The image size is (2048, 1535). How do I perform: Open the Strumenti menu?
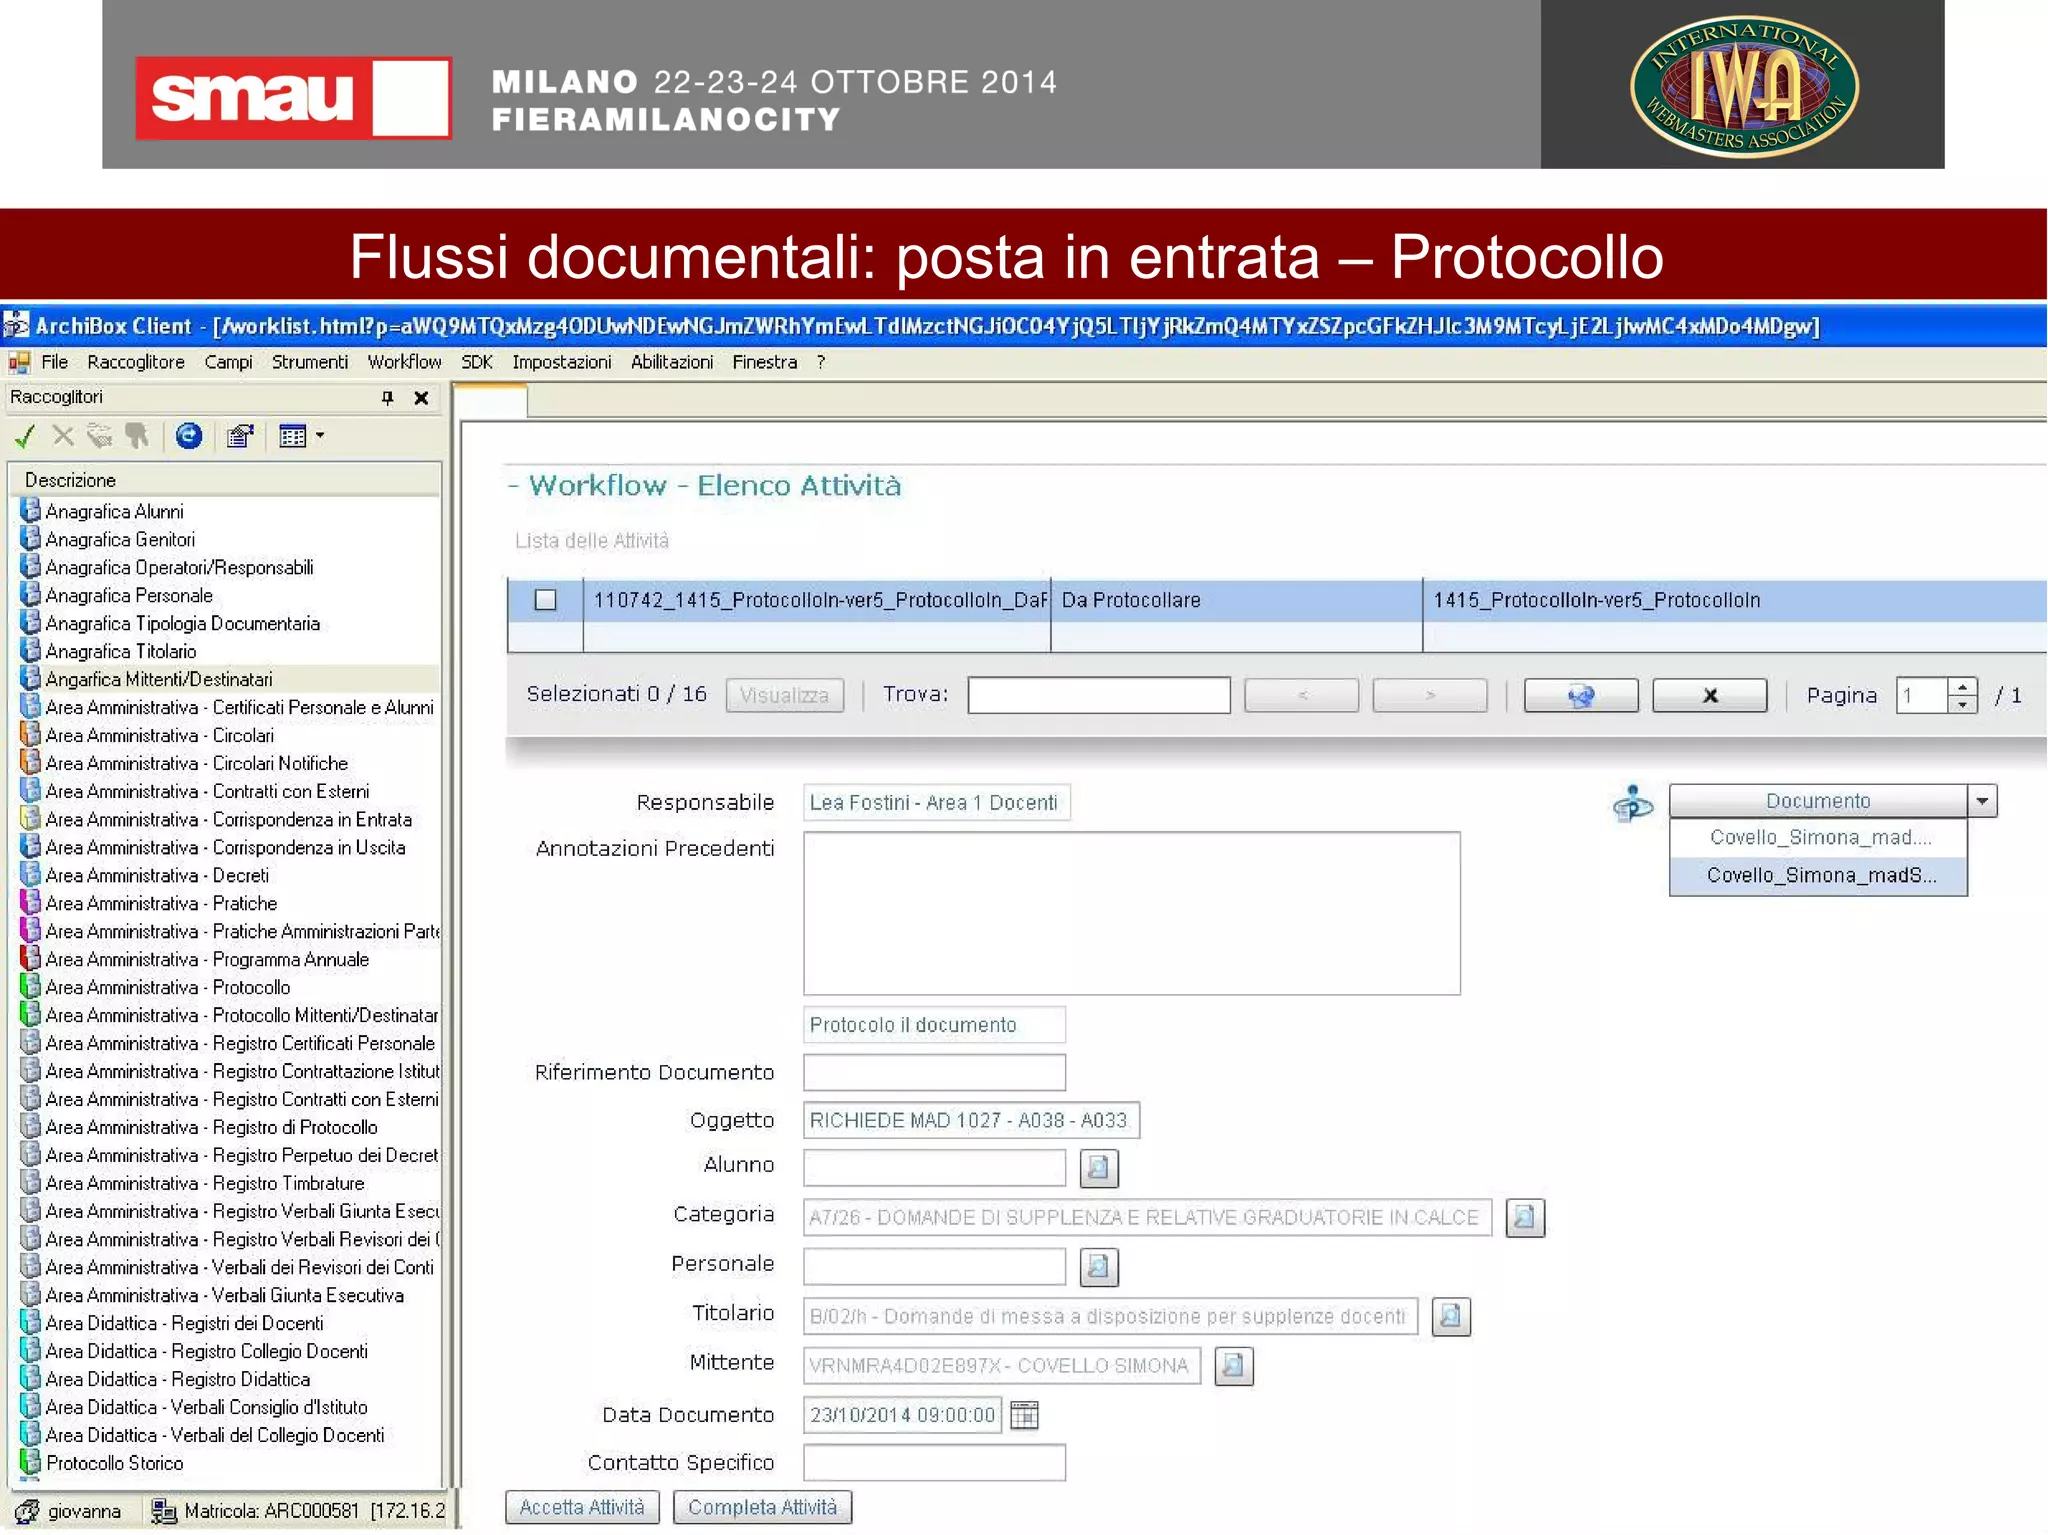[310, 362]
